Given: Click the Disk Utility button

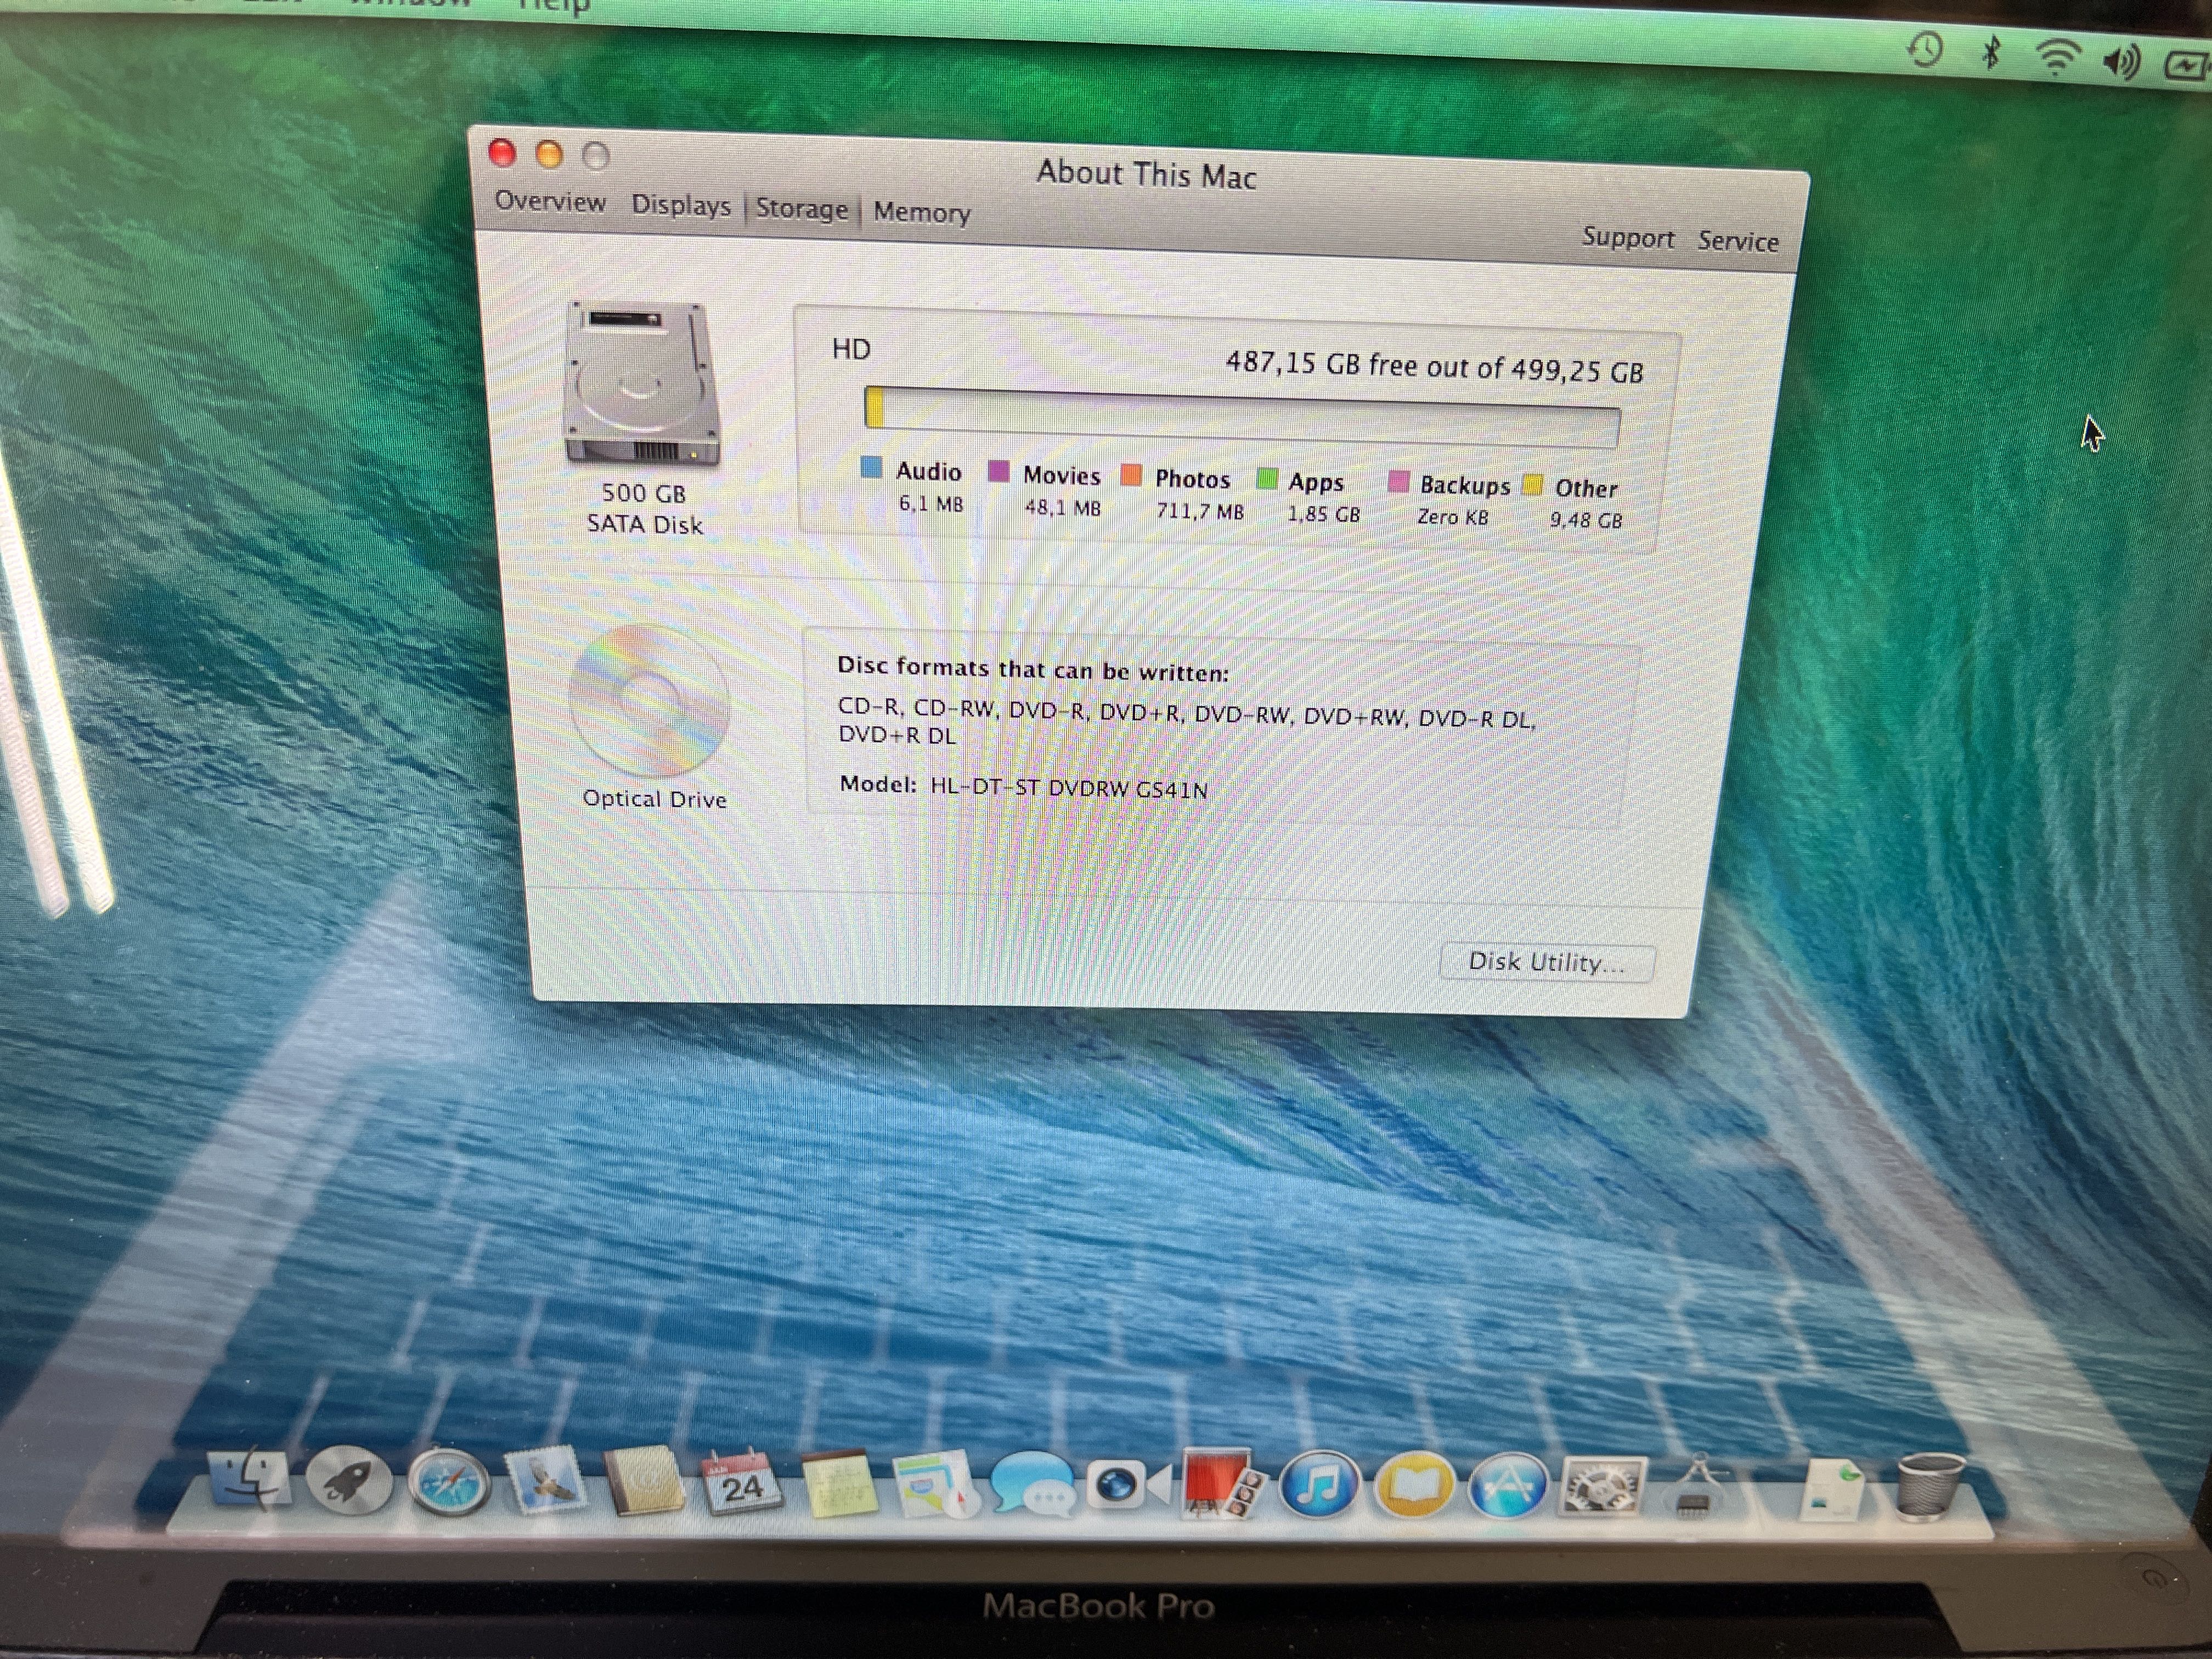Looking at the screenshot, I should point(1546,962).
